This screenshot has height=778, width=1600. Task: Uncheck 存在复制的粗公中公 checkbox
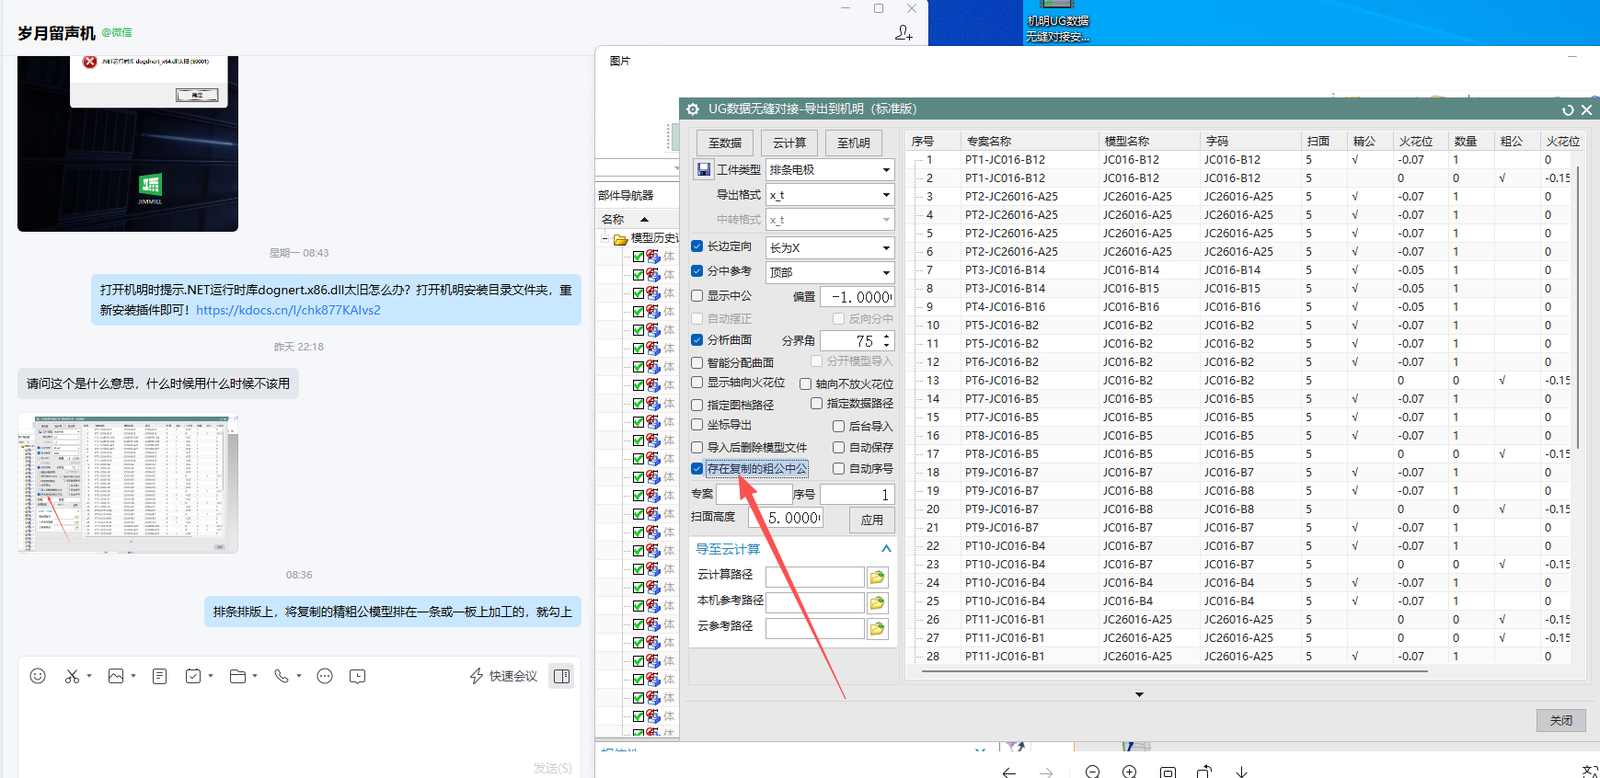click(x=697, y=468)
